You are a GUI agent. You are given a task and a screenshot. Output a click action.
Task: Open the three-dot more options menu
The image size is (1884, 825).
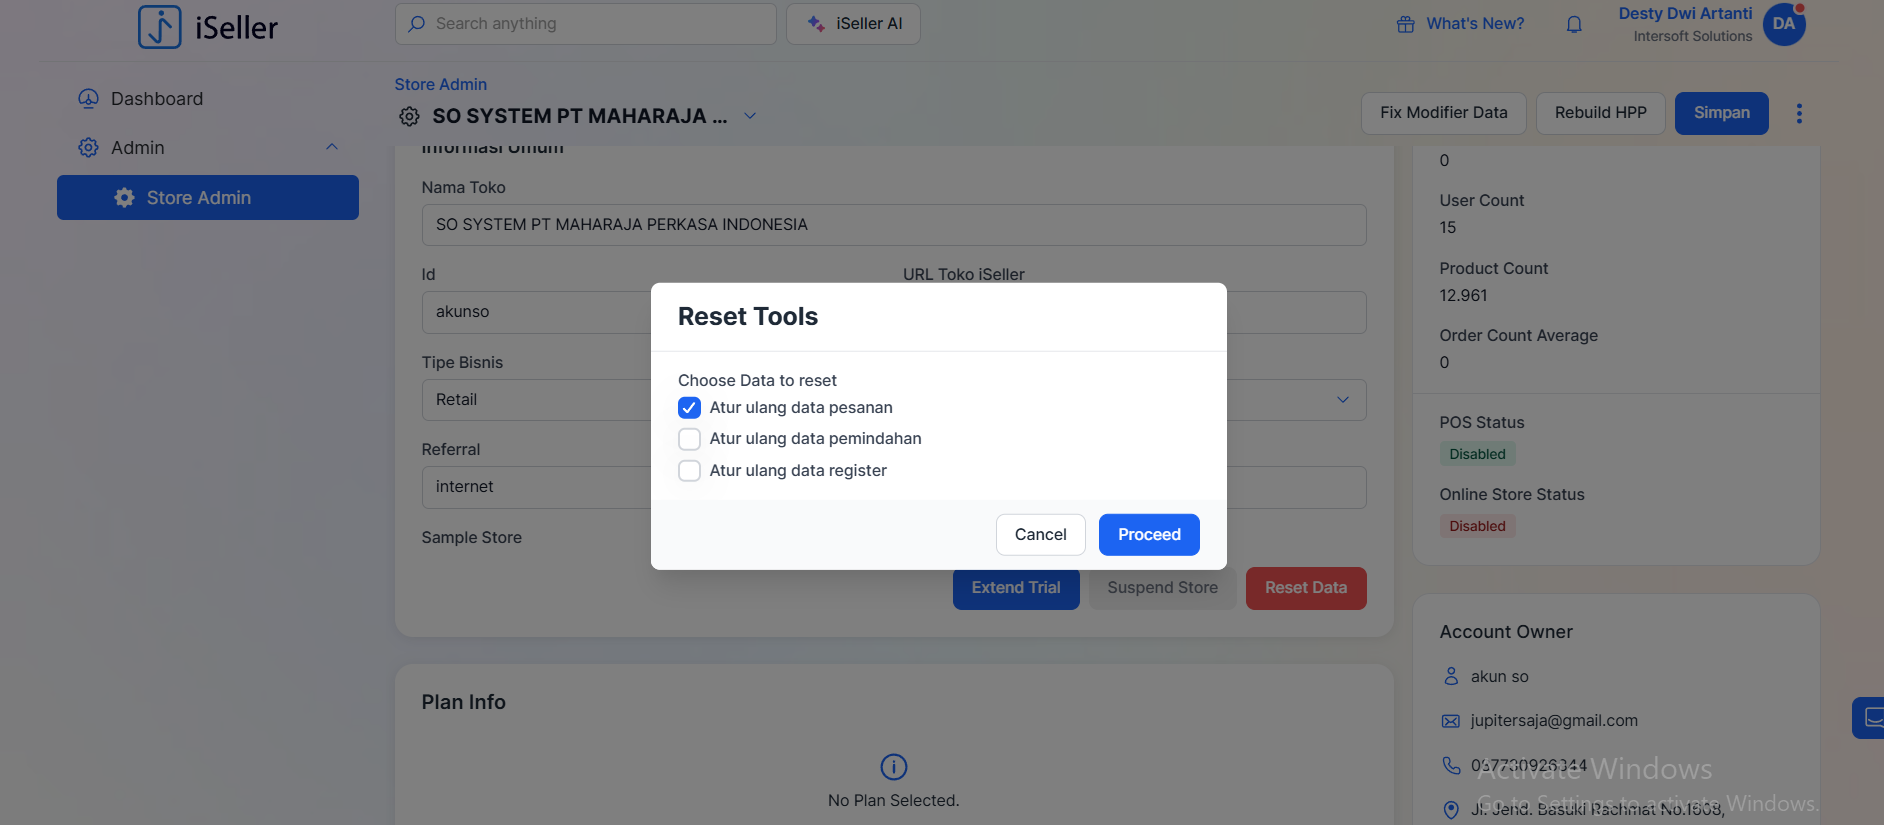[1799, 113]
